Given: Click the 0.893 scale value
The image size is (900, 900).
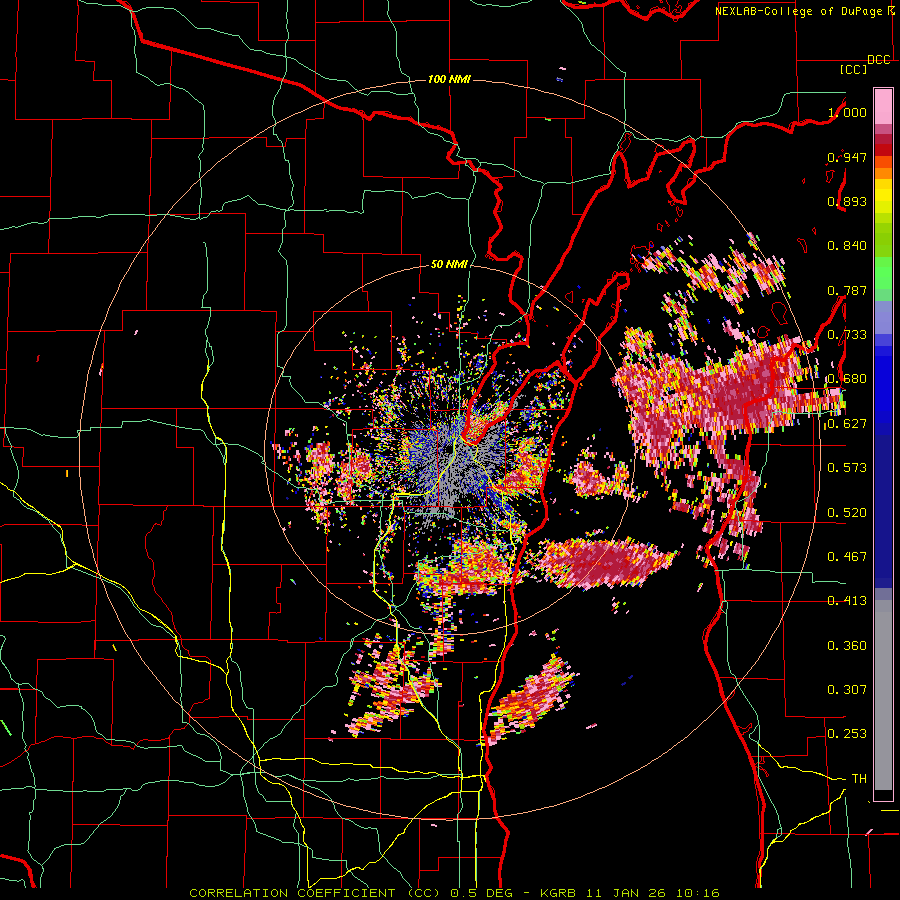Looking at the screenshot, I should click(847, 201).
